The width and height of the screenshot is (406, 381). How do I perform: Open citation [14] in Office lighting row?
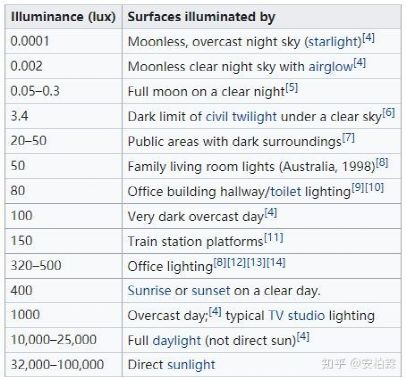click(x=276, y=262)
